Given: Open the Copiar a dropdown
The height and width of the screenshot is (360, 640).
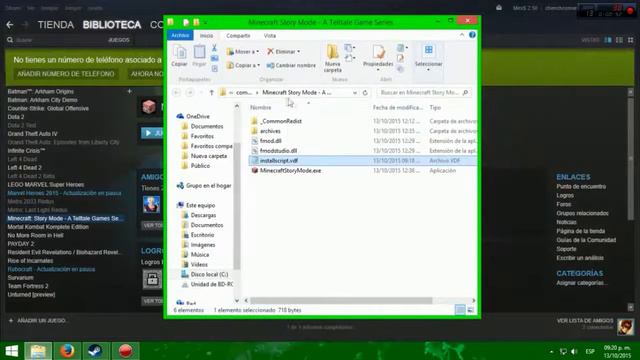Looking at the screenshot, I should tap(242, 65).
